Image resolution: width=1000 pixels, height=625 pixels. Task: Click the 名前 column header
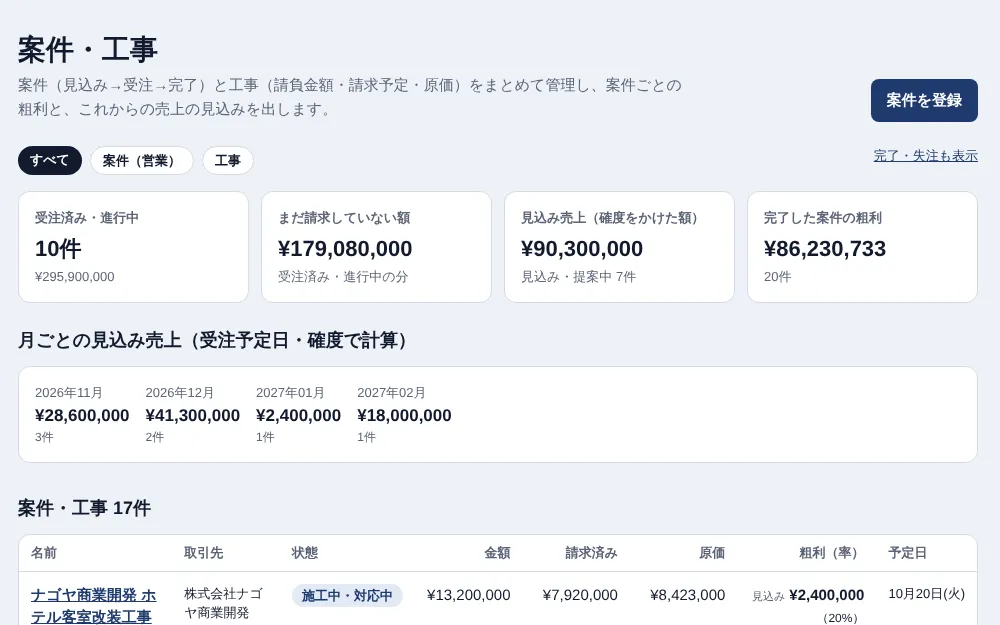coord(44,553)
